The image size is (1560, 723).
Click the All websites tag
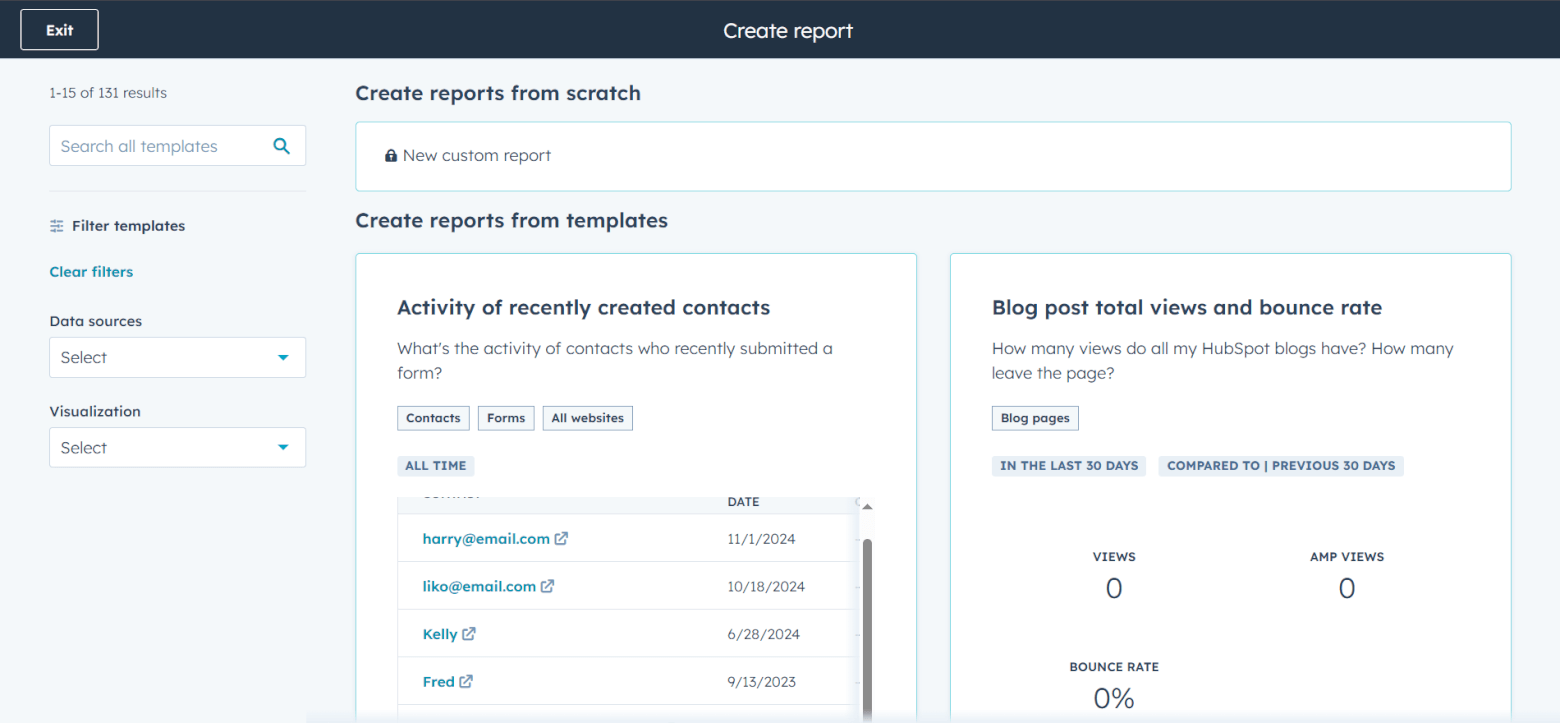[x=588, y=418]
